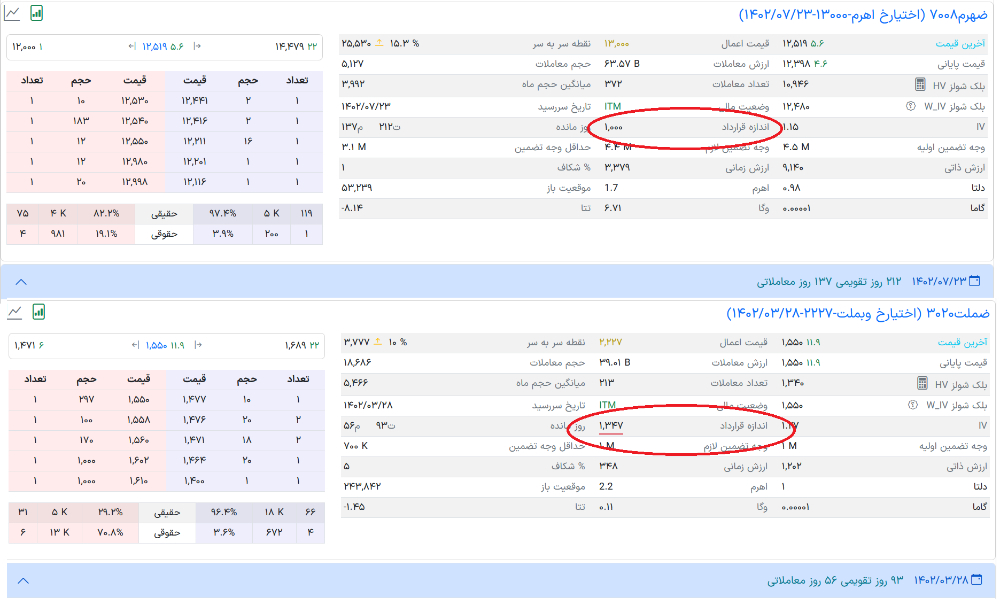Click right-arrow marker after ۱,۵۵۰ in price range
1000x600 pixels.
click(198, 345)
